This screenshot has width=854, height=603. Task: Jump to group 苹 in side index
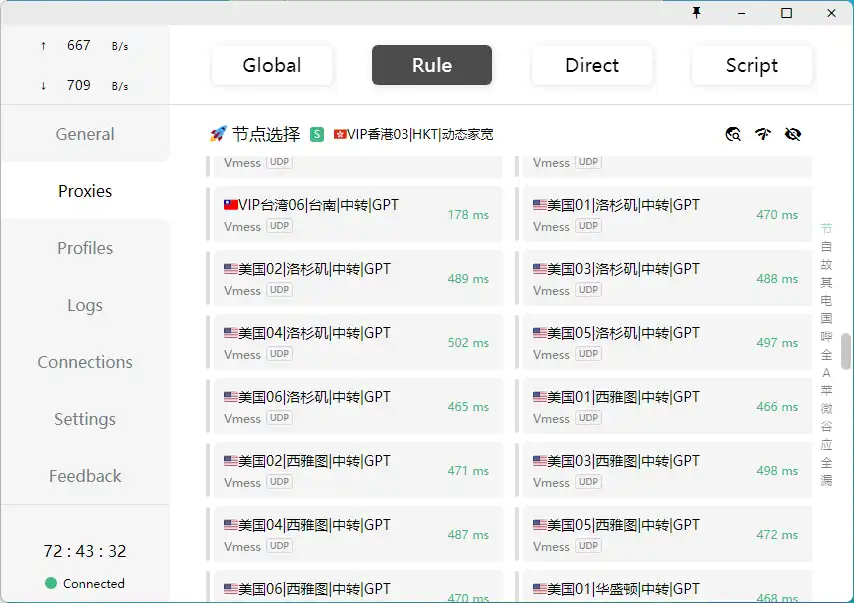point(826,390)
